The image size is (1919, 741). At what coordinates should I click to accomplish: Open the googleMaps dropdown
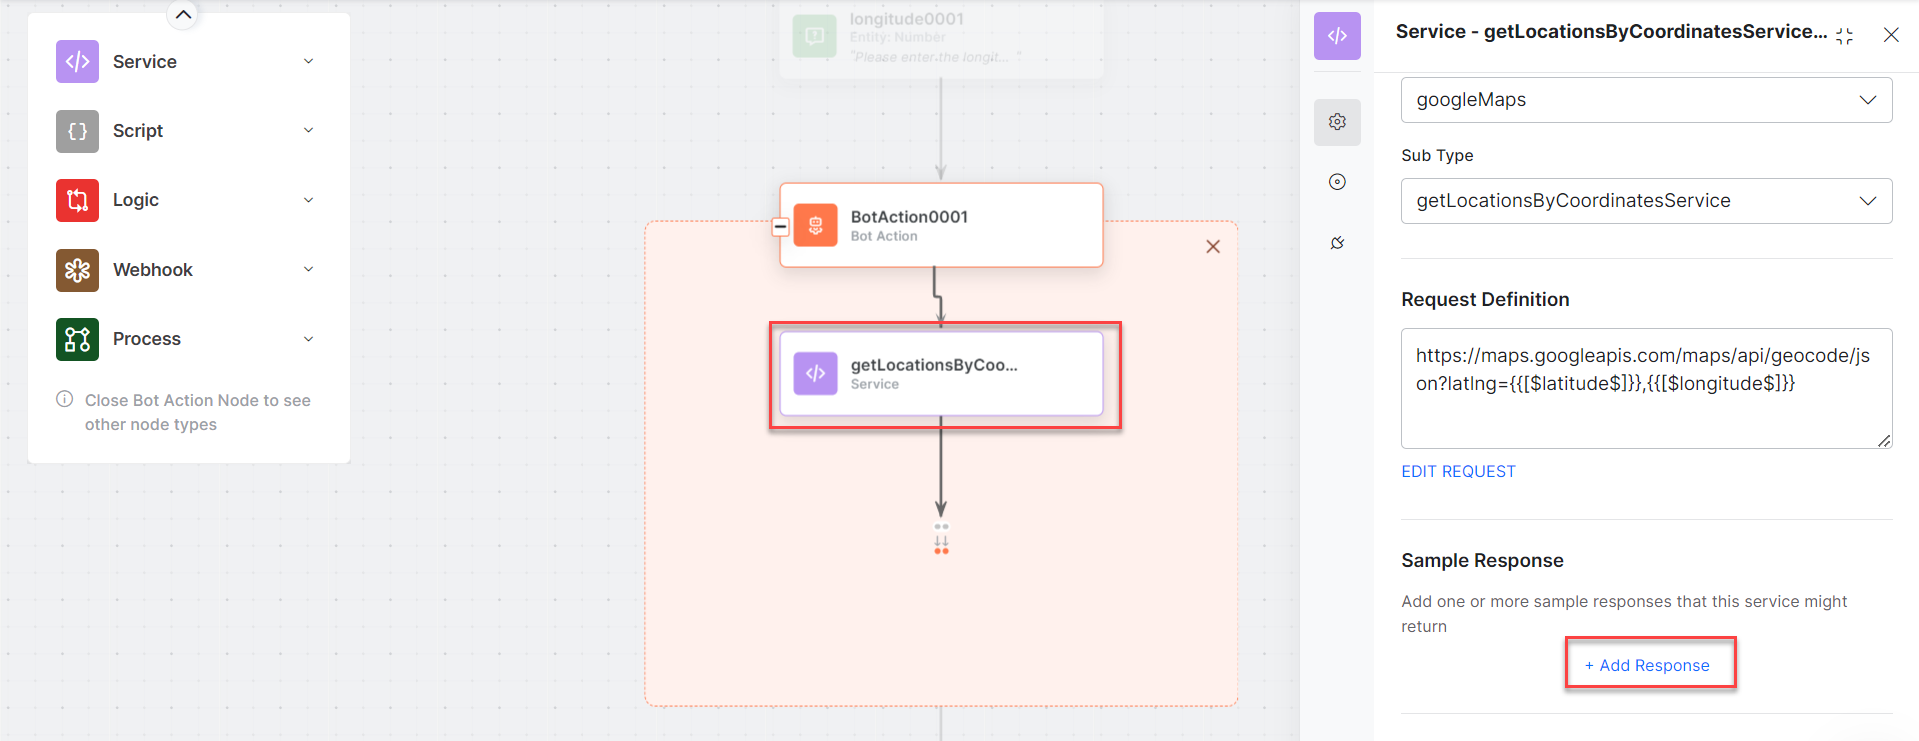click(x=1645, y=100)
